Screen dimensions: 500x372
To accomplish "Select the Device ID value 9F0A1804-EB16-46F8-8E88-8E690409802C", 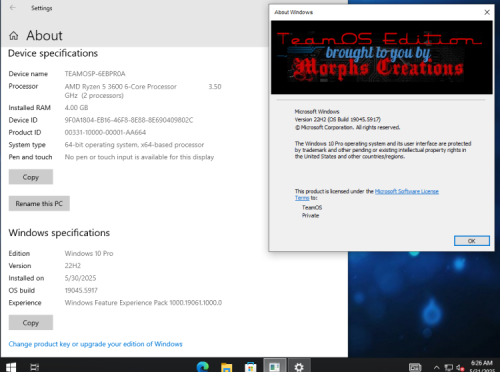I will 129,120.
